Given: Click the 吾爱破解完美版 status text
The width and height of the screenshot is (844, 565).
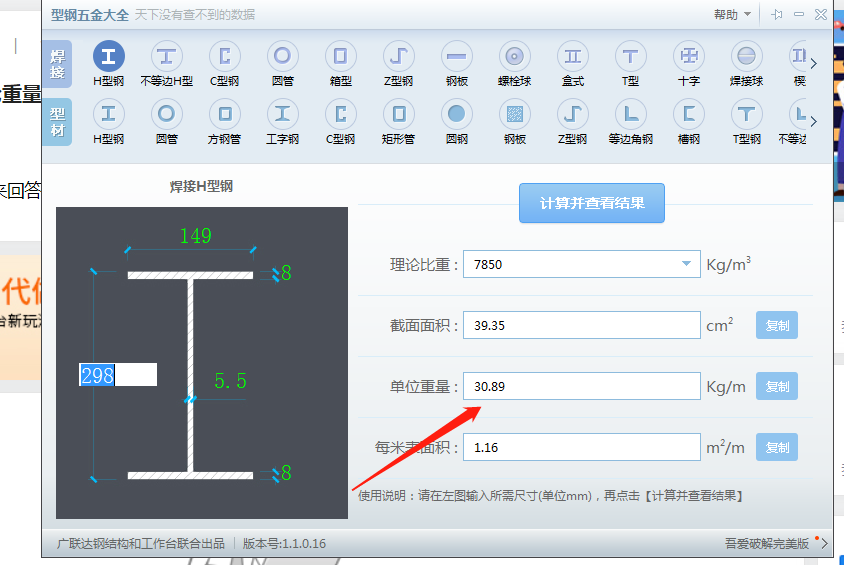Looking at the screenshot, I should (x=766, y=543).
